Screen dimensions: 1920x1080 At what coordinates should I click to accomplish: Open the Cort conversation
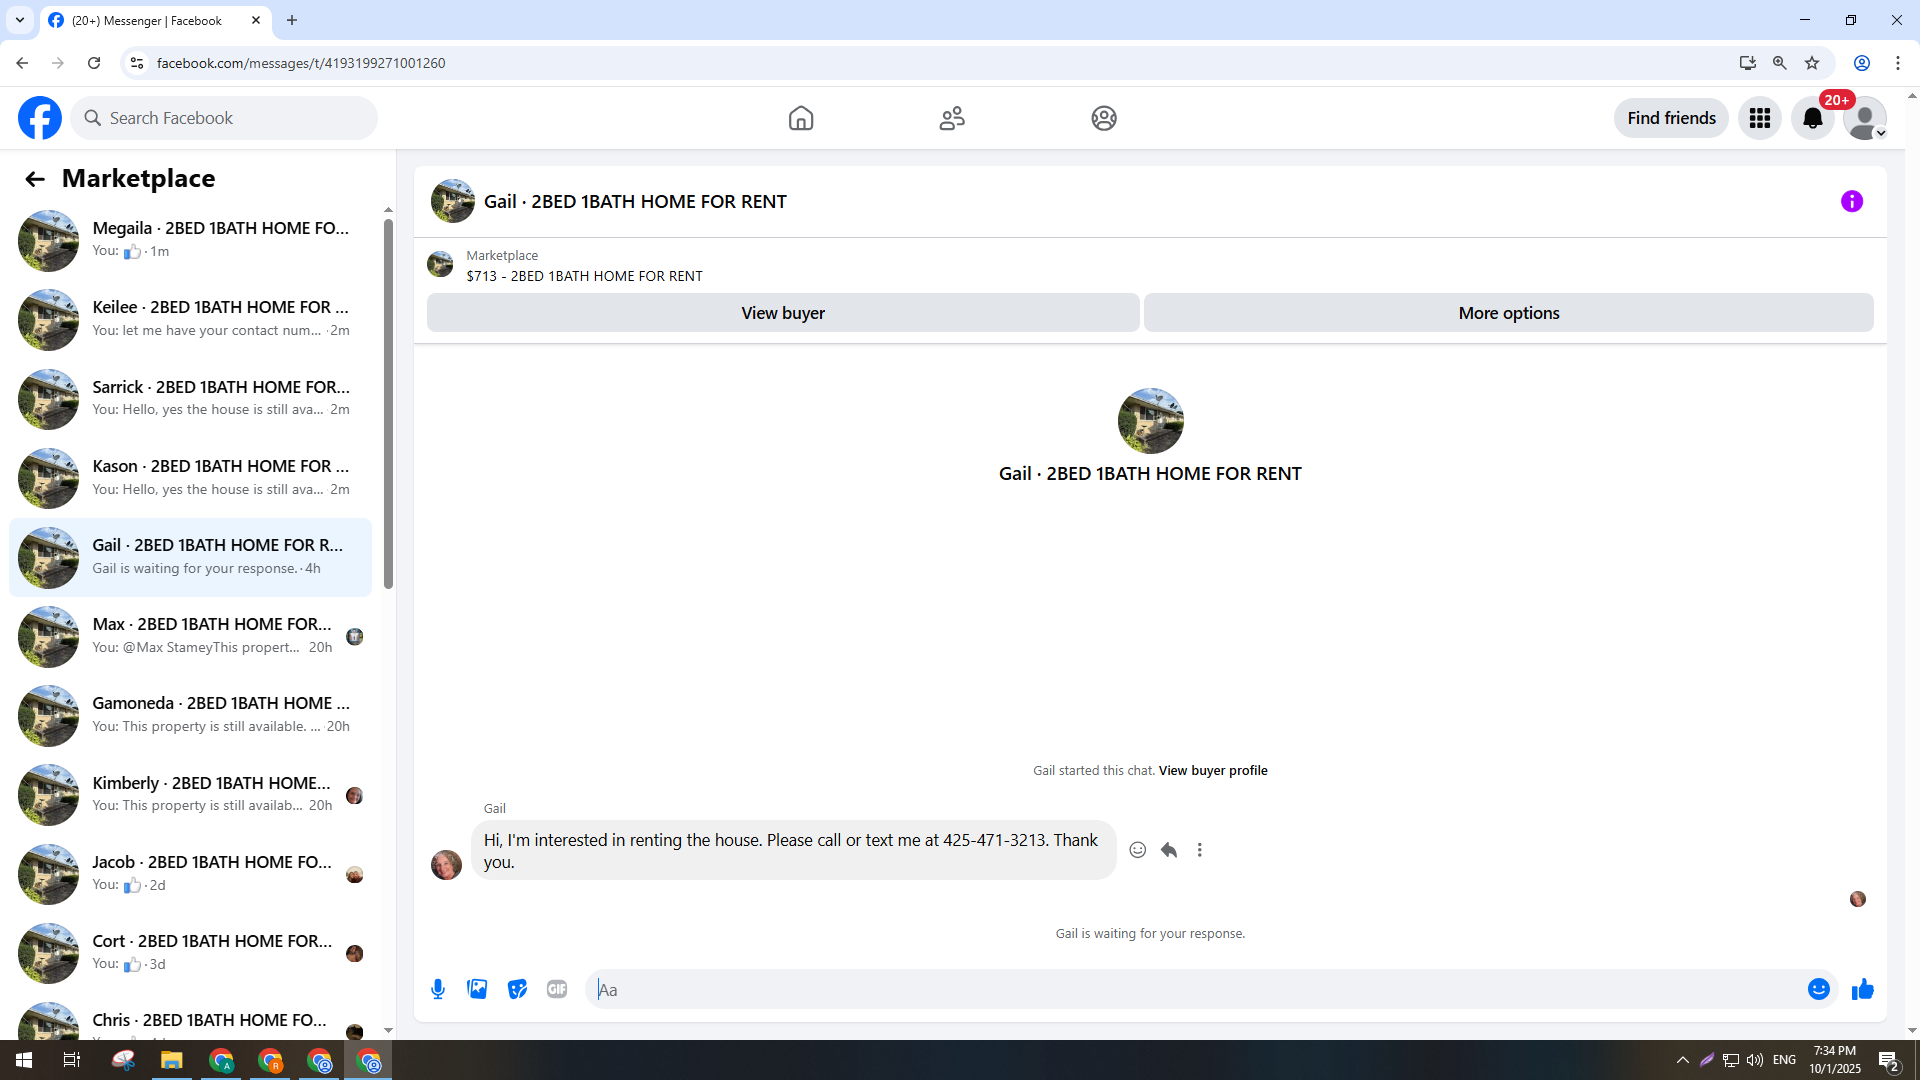click(190, 953)
